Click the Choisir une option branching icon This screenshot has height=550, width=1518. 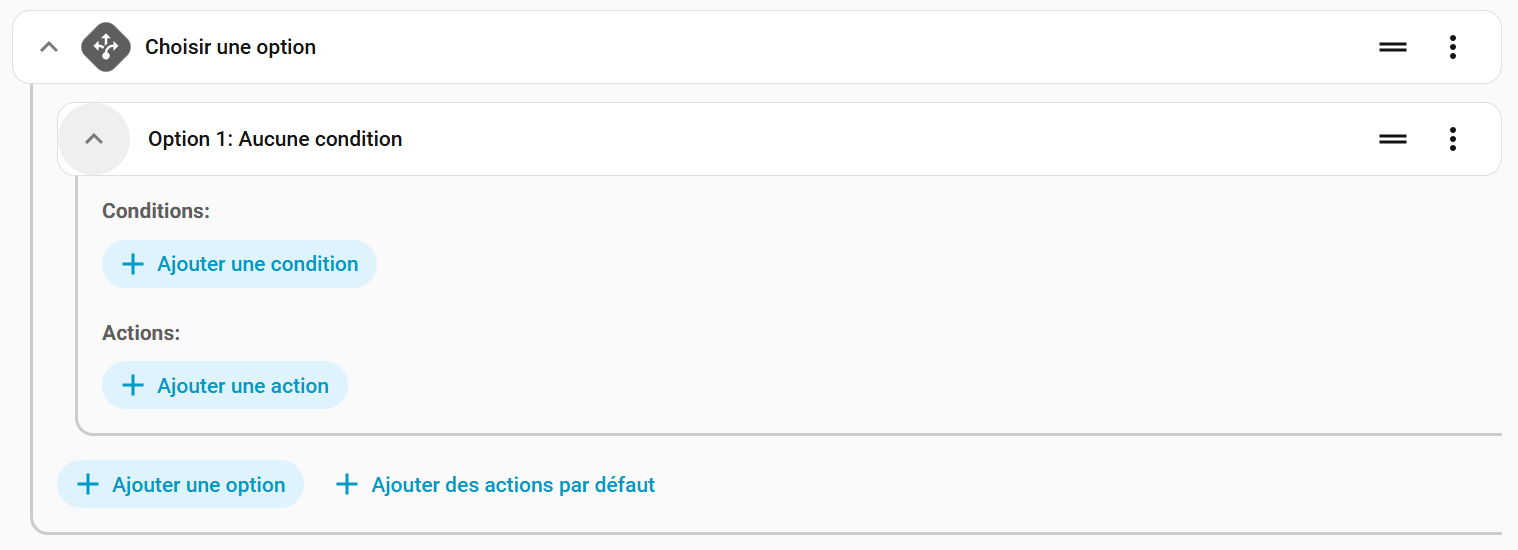tap(106, 47)
